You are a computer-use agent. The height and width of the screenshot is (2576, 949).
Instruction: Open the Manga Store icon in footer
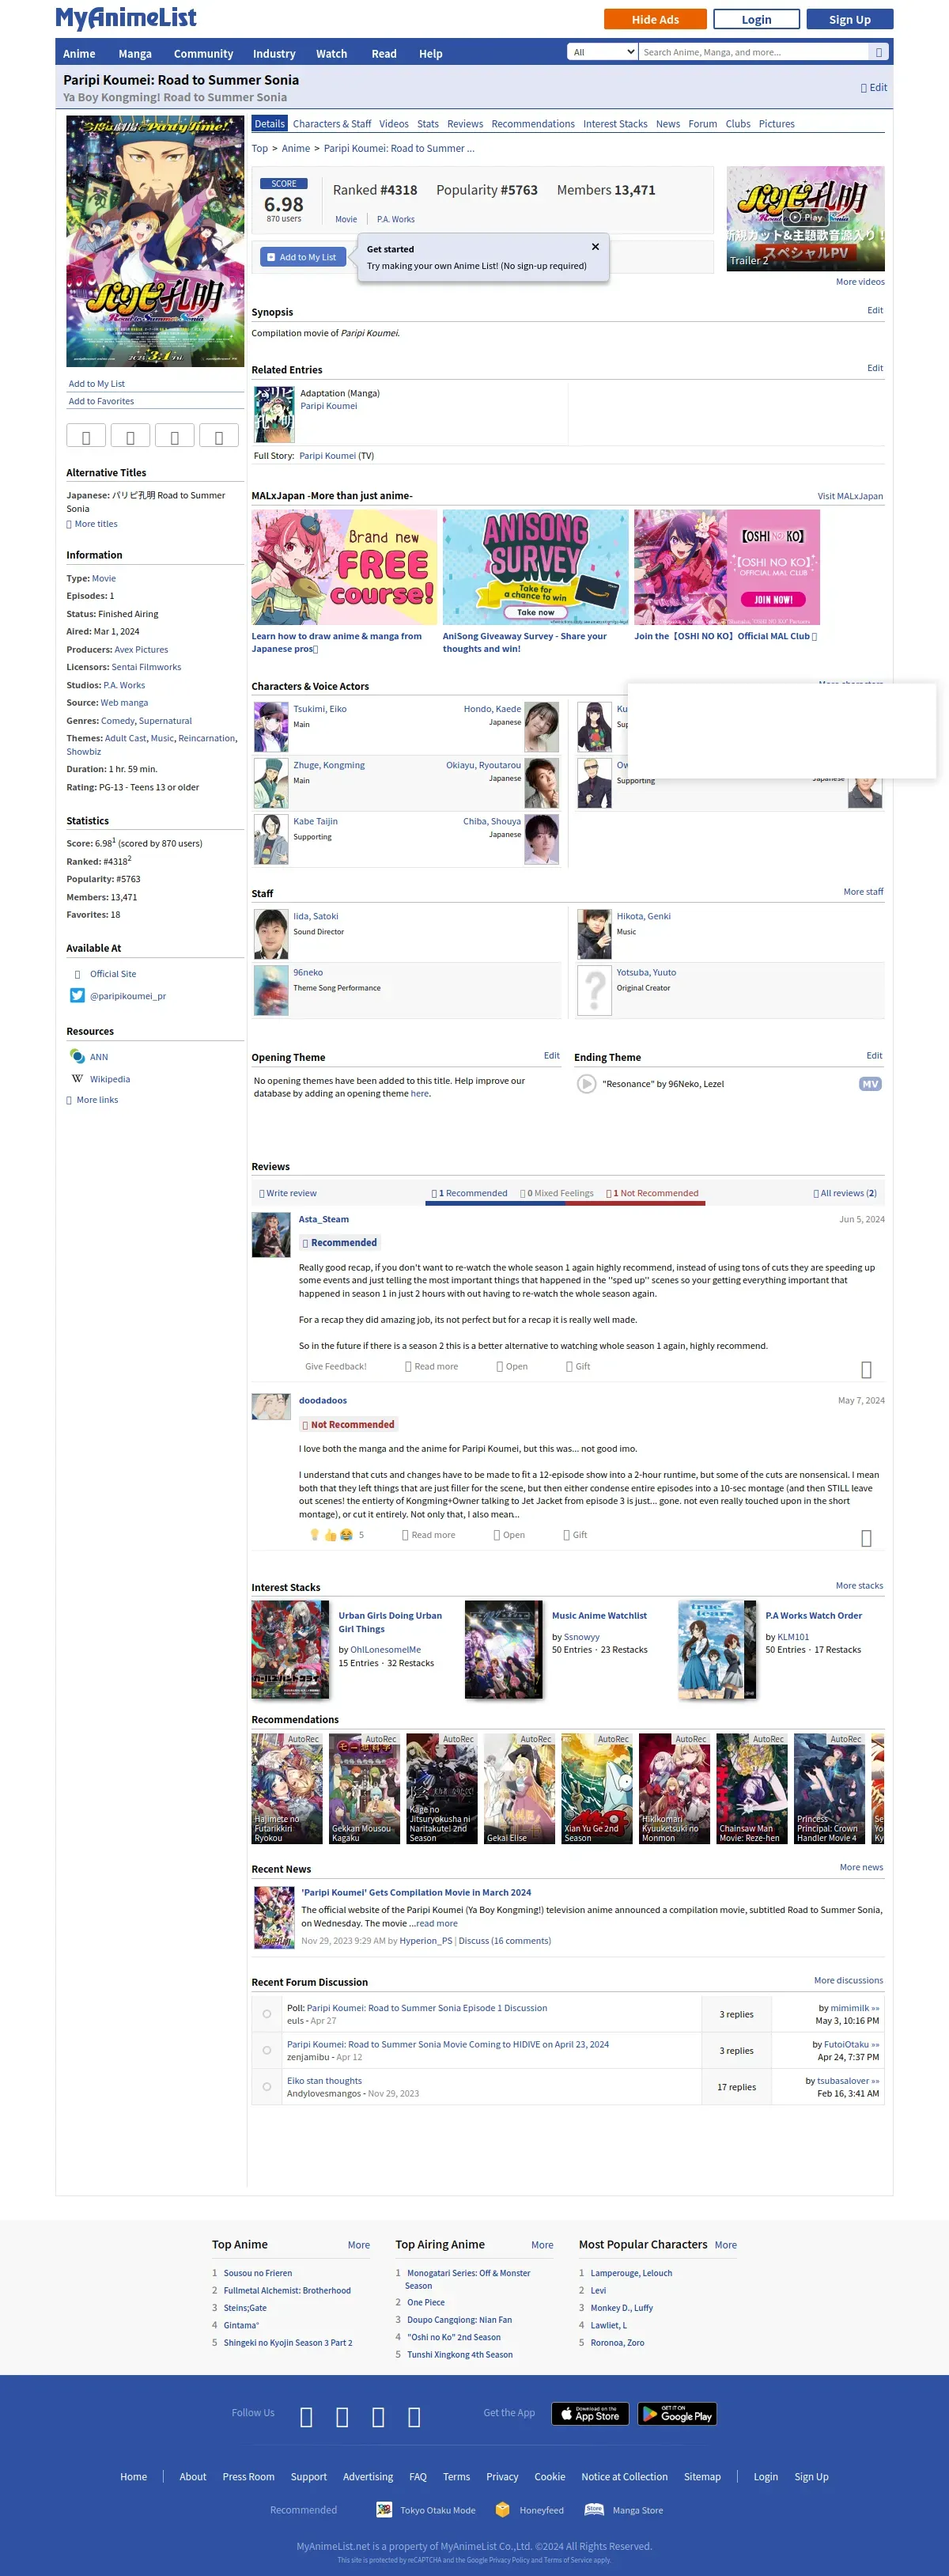(x=594, y=2509)
